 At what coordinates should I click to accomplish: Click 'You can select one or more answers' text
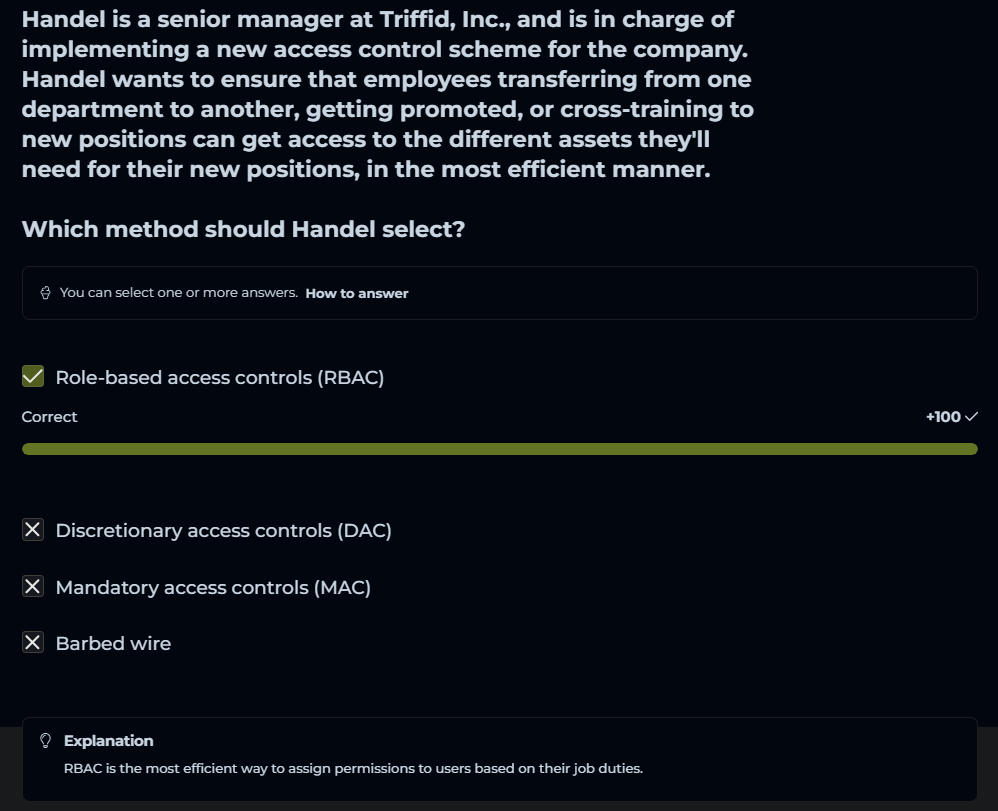179,293
